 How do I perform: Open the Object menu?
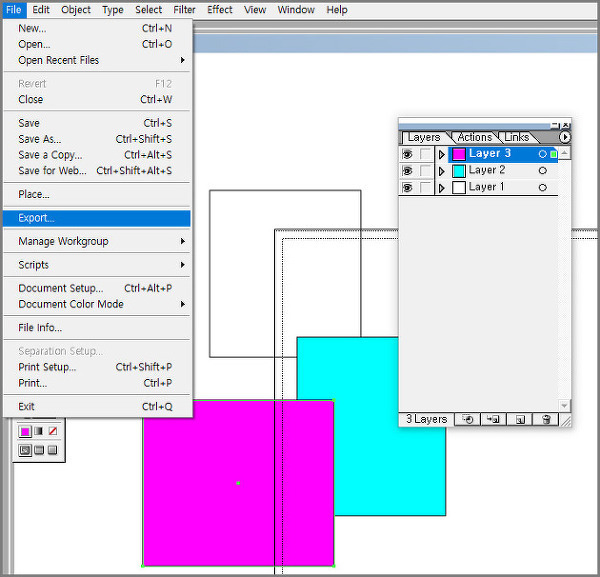(x=76, y=10)
